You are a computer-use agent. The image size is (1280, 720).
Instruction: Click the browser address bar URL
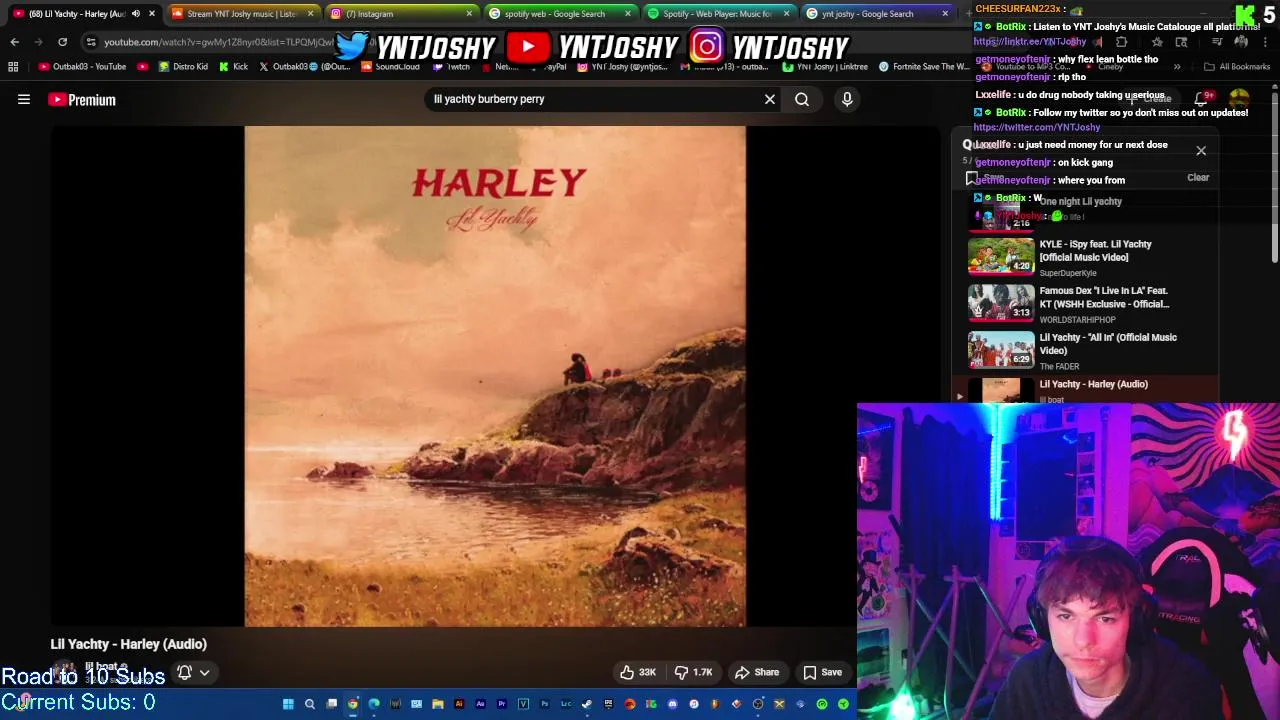point(218,42)
